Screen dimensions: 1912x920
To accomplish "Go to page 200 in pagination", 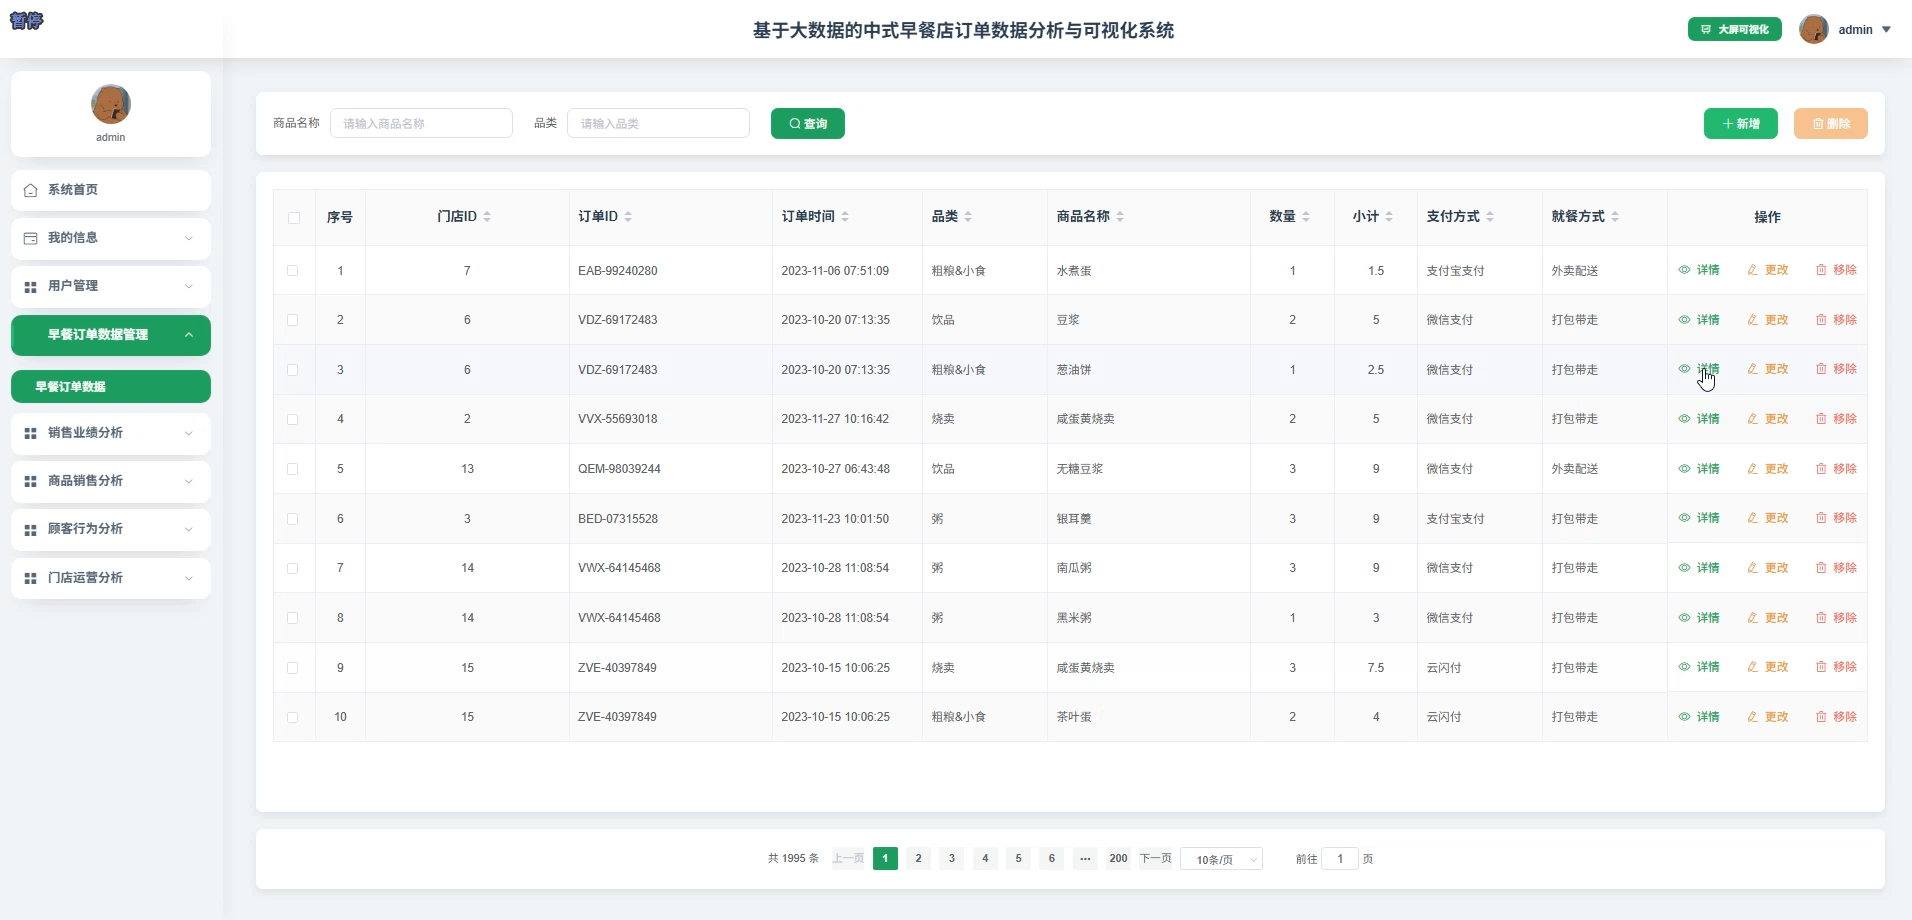I will (x=1118, y=858).
